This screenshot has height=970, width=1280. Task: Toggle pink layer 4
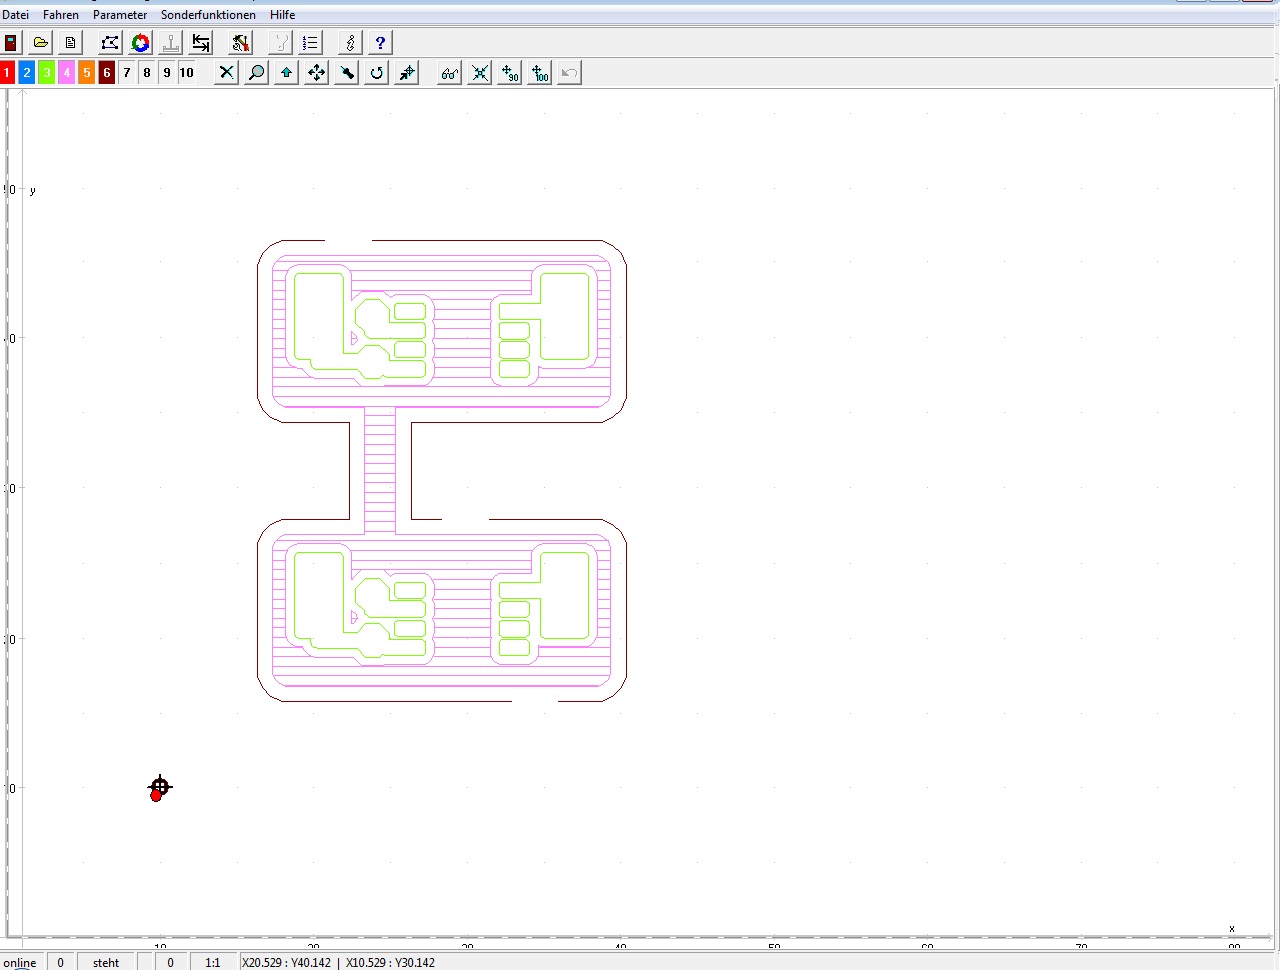coord(67,73)
